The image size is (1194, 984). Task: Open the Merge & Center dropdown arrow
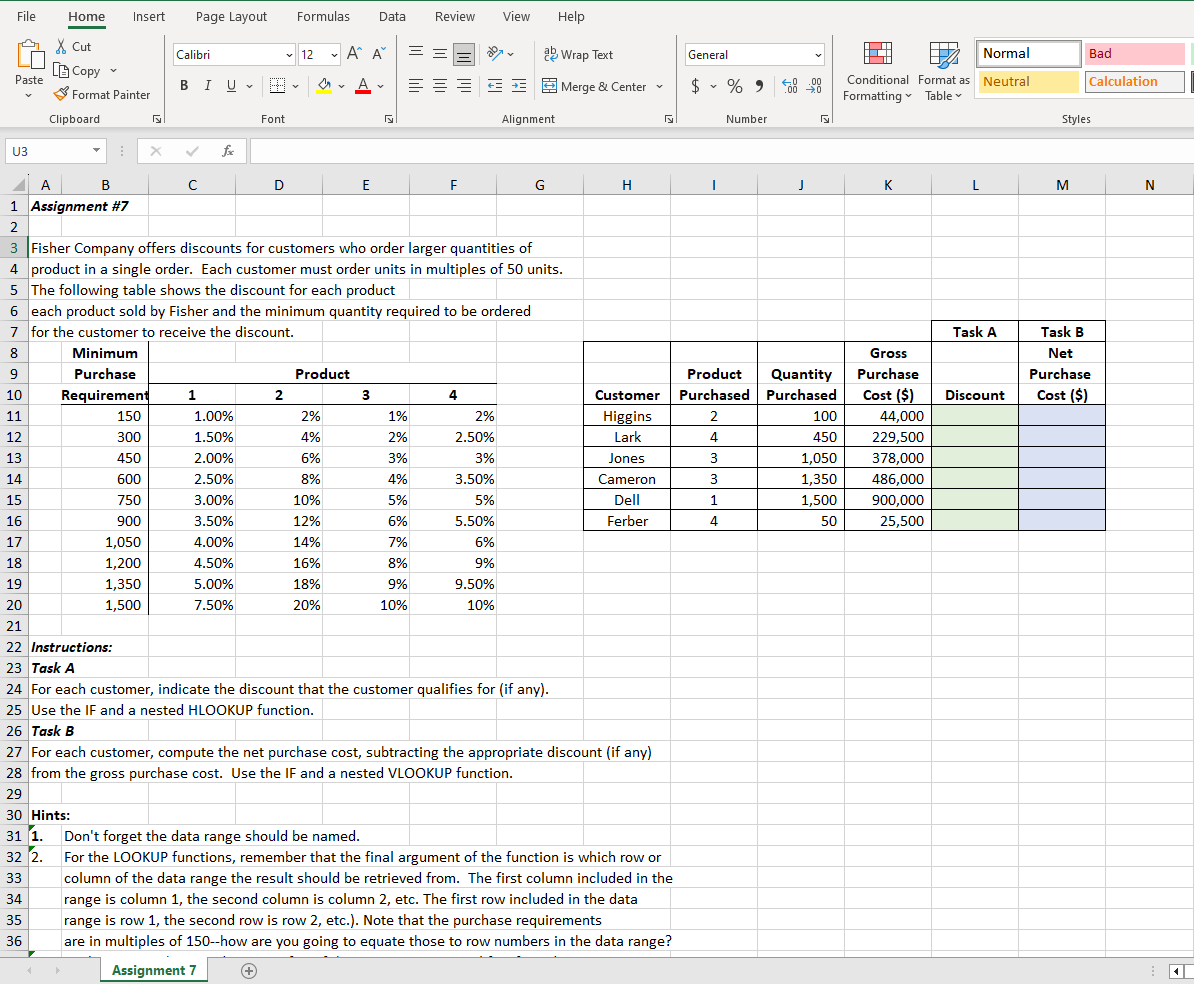(x=660, y=87)
